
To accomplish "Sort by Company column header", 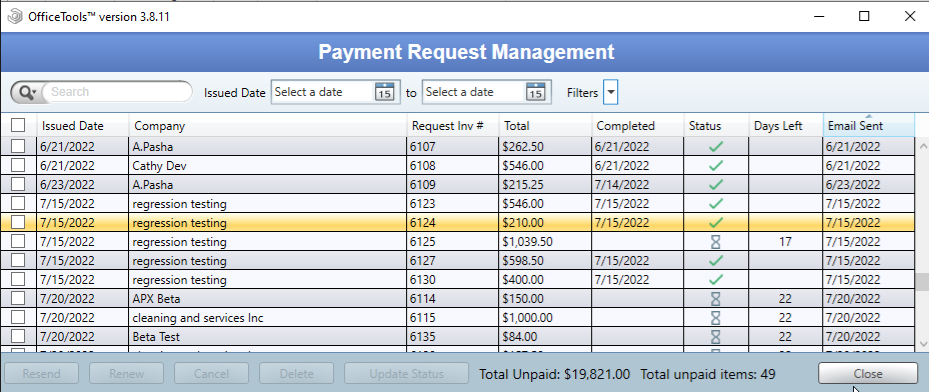I will pos(268,126).
